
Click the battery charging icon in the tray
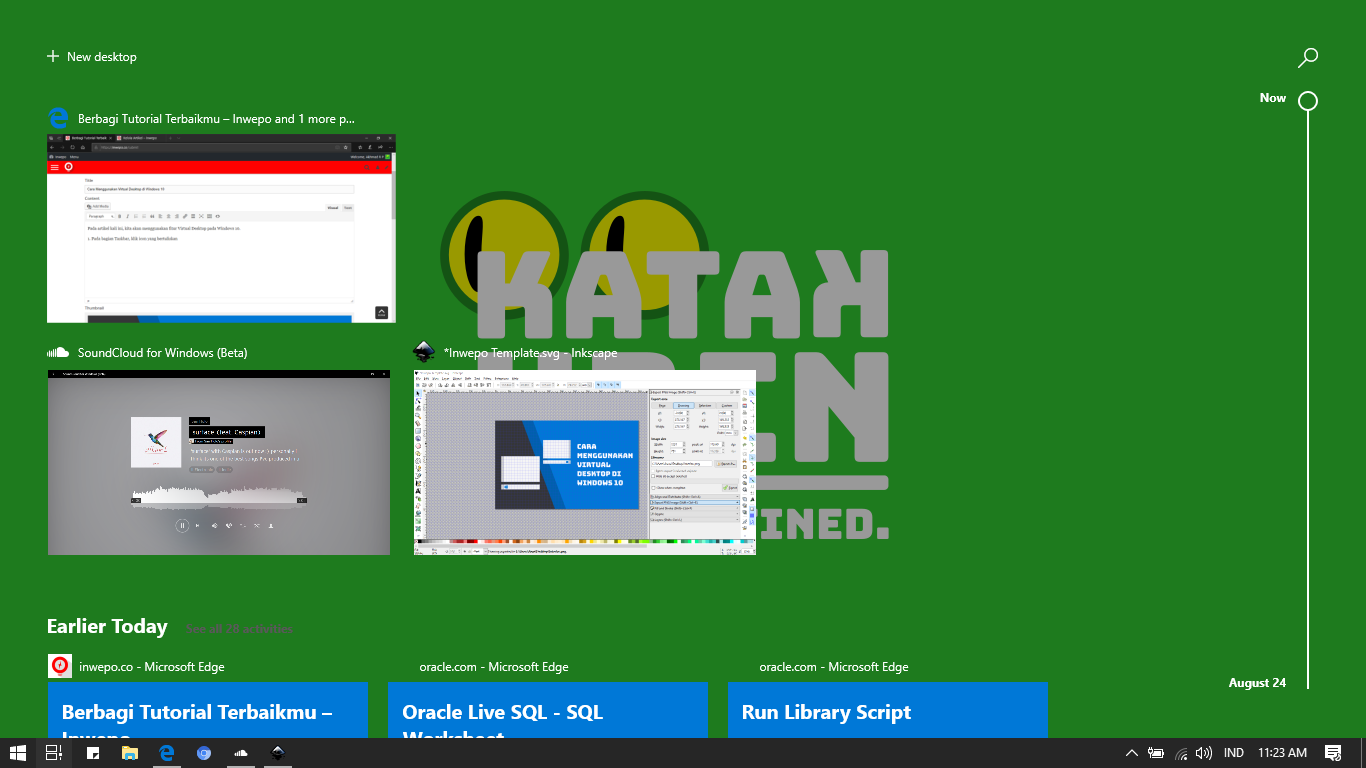[1156, 753]
